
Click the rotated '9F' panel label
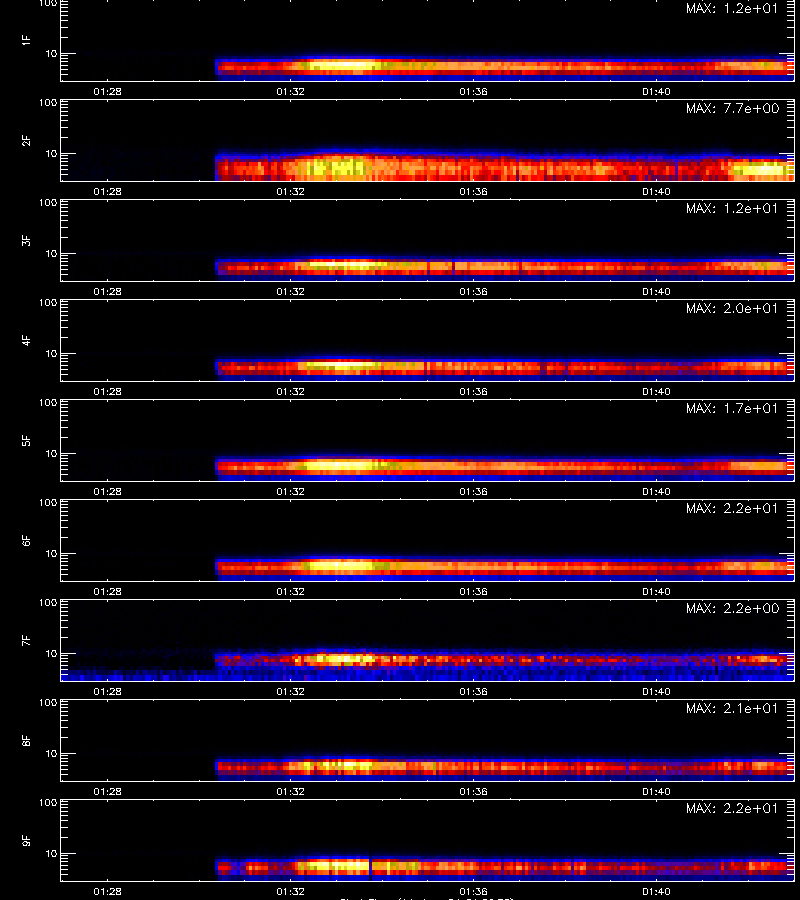coord(26,840)
